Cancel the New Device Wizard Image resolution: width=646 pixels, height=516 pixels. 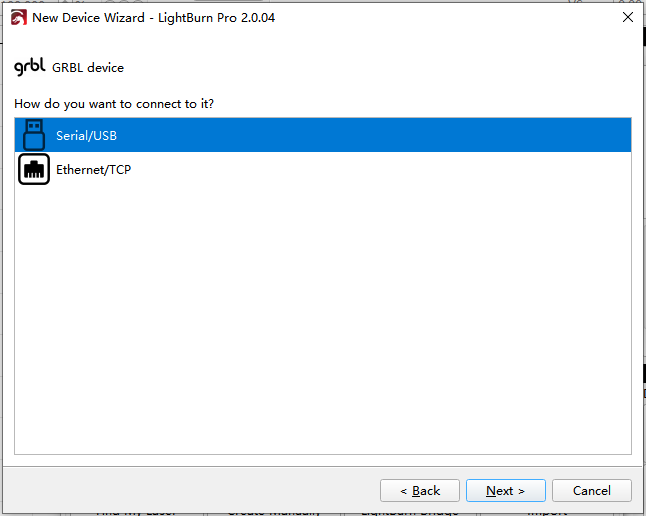[592, 490]
